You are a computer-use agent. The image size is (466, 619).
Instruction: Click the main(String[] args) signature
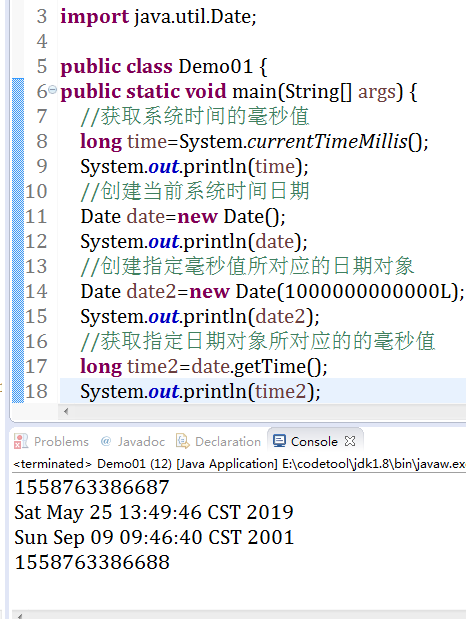click(318, 92)
